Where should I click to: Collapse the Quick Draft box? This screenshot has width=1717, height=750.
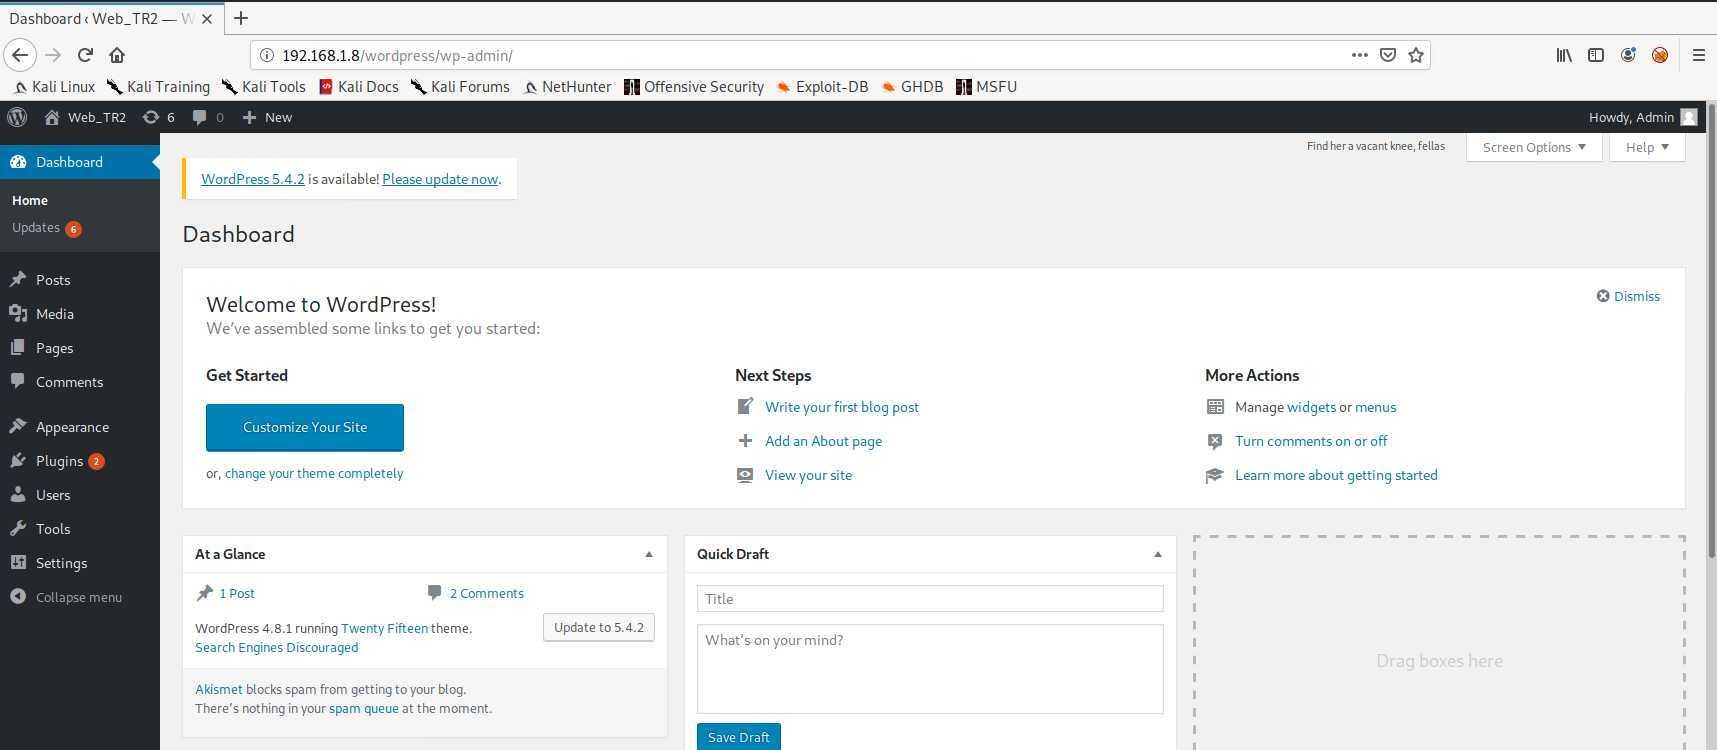1158,554
